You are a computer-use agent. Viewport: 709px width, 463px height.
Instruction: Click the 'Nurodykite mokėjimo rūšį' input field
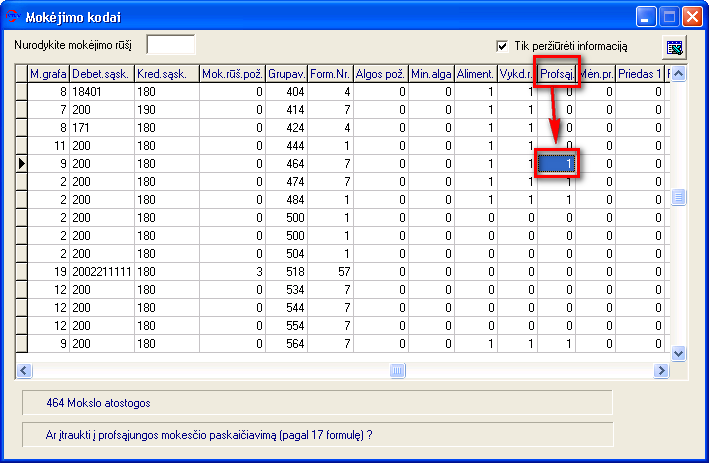(171, 45)
